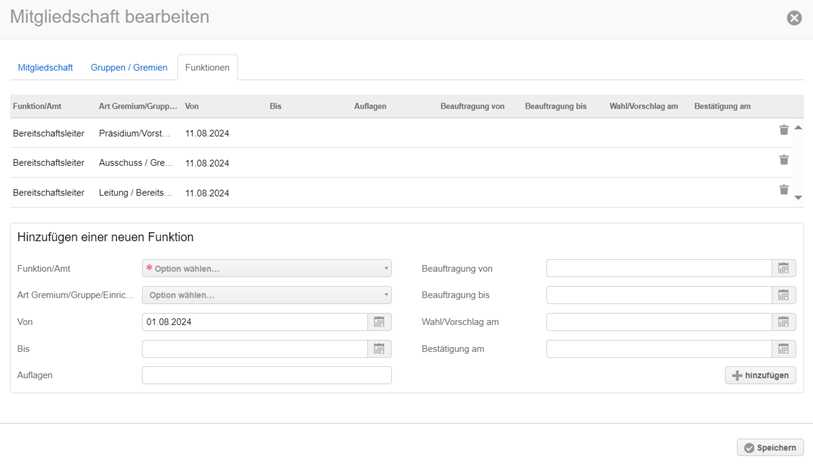
Task: Select the Funktionen tab
Action: (207, 68)
